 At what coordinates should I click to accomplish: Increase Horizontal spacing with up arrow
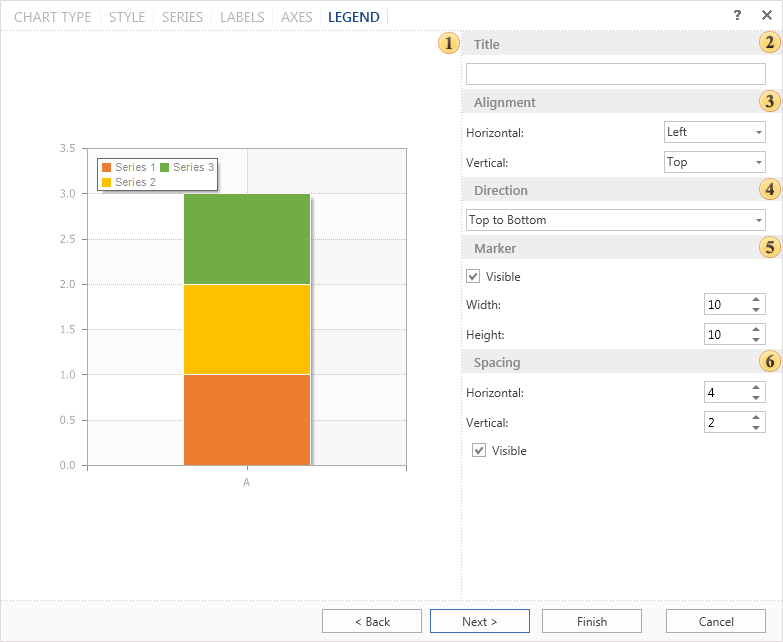(x=755, y=387)
